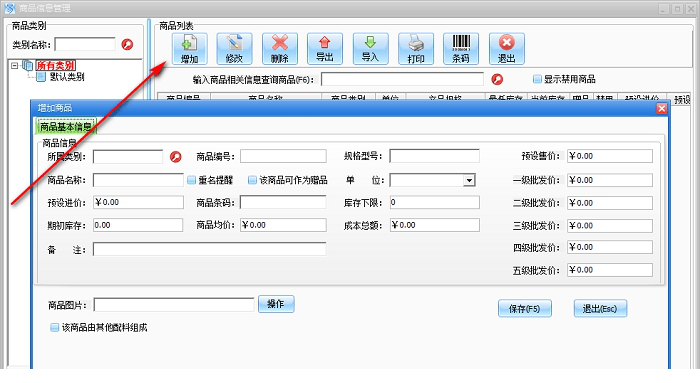The height and width of the screenshot is (383, 700).
Task: Click the 导入 (Import) toolbar icon
Action: coord(371,49)
